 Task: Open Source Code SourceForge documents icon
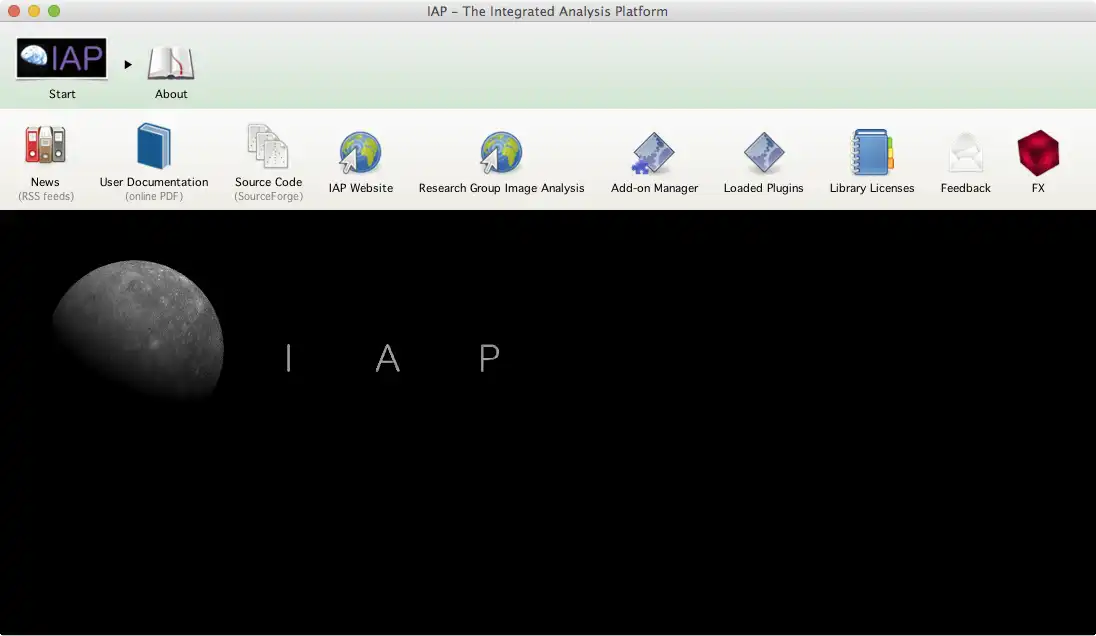click(x=268, y=146)
